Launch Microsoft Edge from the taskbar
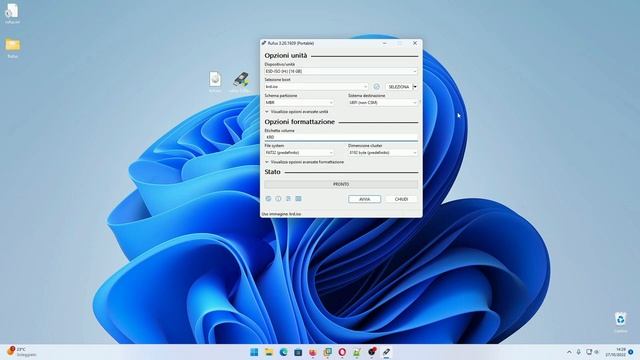The height and width of the screenshot is (360, 640). (x=283, y=352)
